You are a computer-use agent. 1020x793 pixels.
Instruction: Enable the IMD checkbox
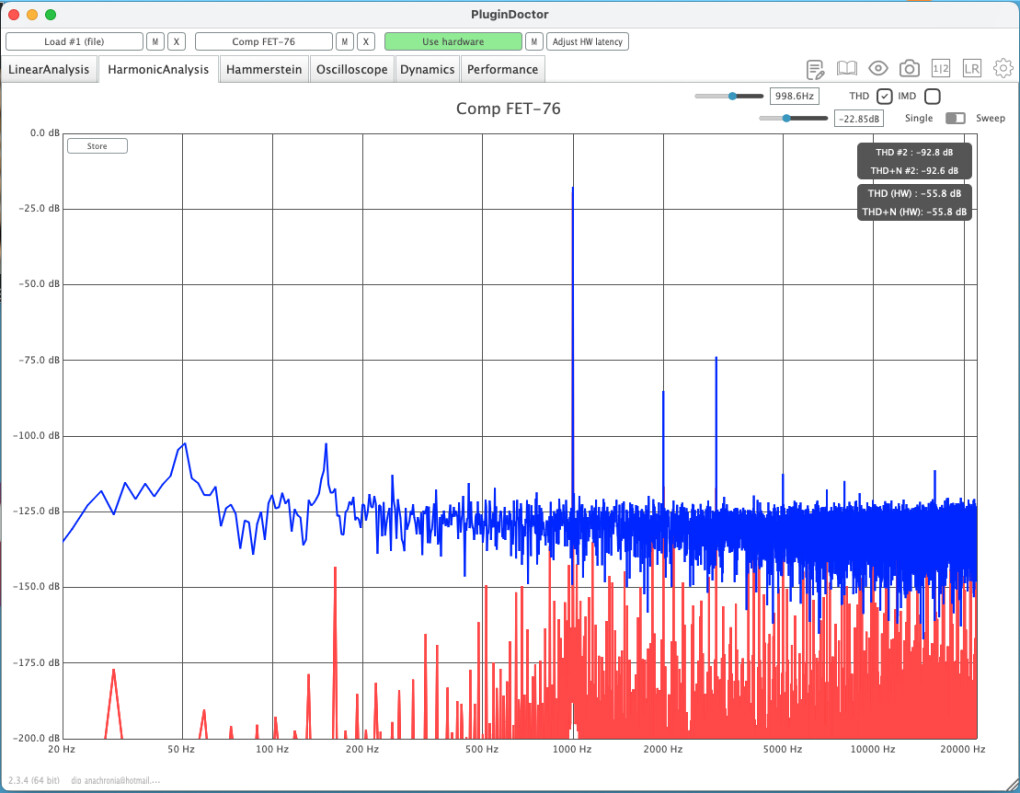point(932,96)
